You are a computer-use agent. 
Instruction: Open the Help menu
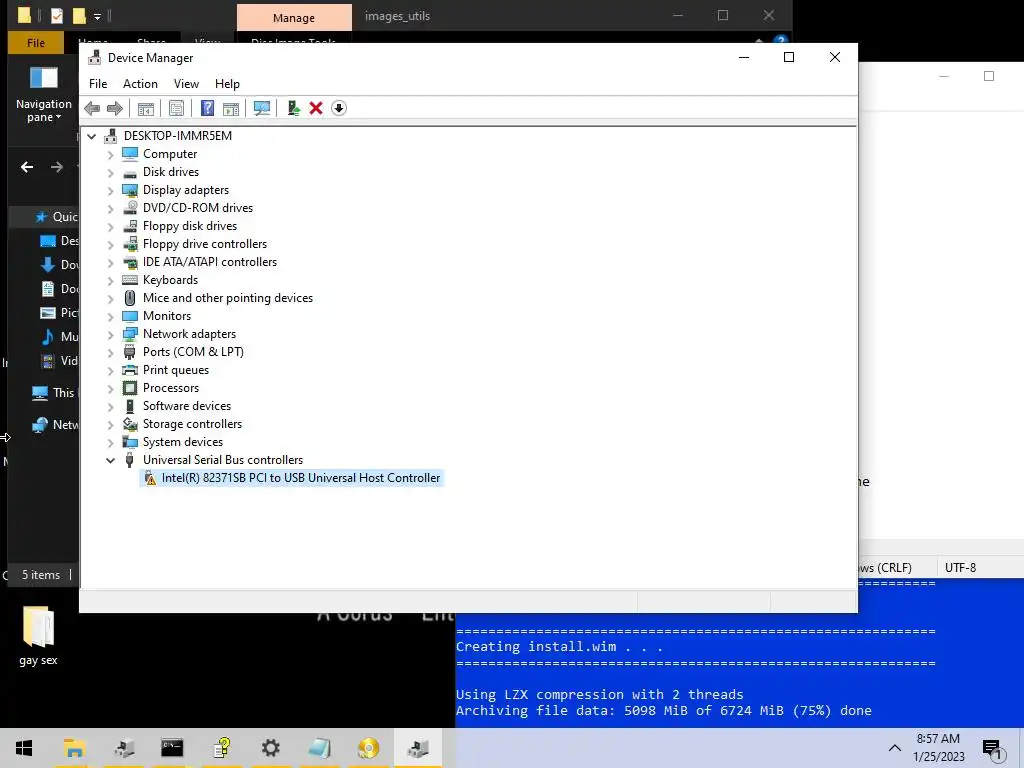pyautogui.click(x=227, y=84)
